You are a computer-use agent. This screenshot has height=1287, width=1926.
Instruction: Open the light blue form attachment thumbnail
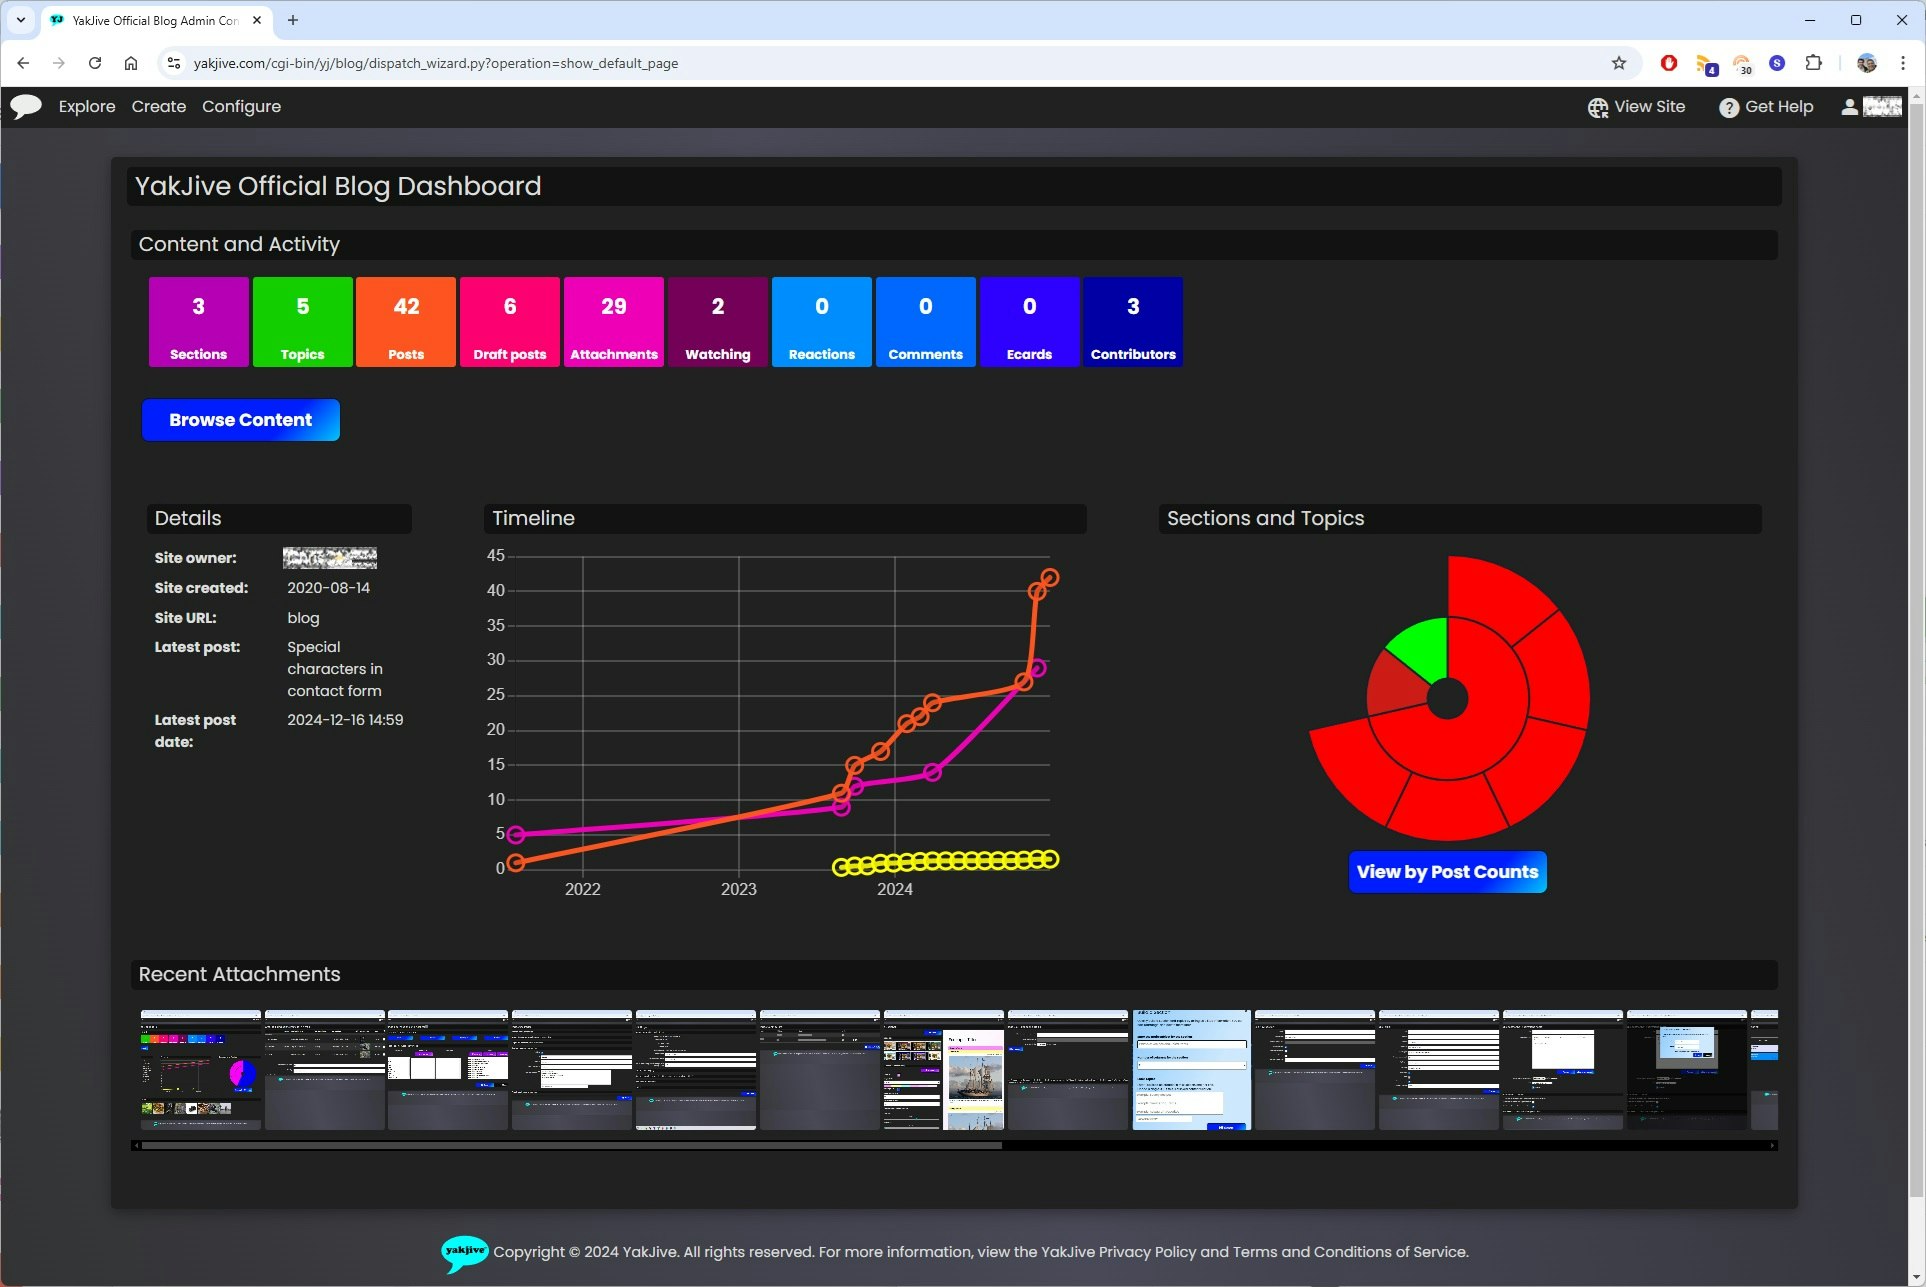pos(1191,1070)
